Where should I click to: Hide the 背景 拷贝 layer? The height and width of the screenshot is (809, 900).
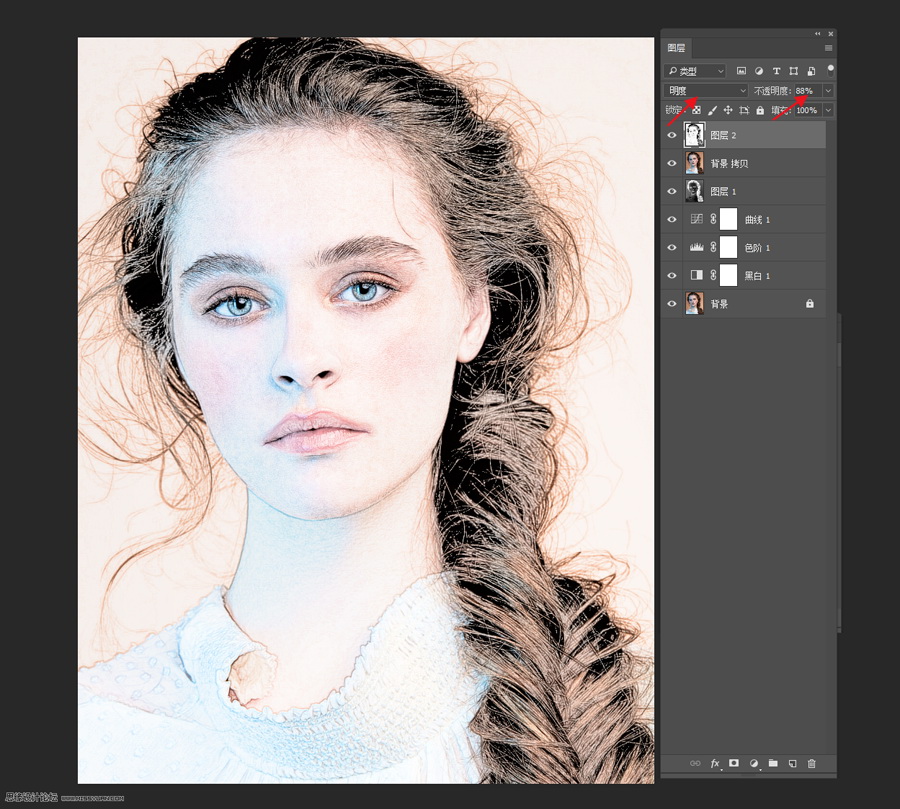(x=672, y=164)
